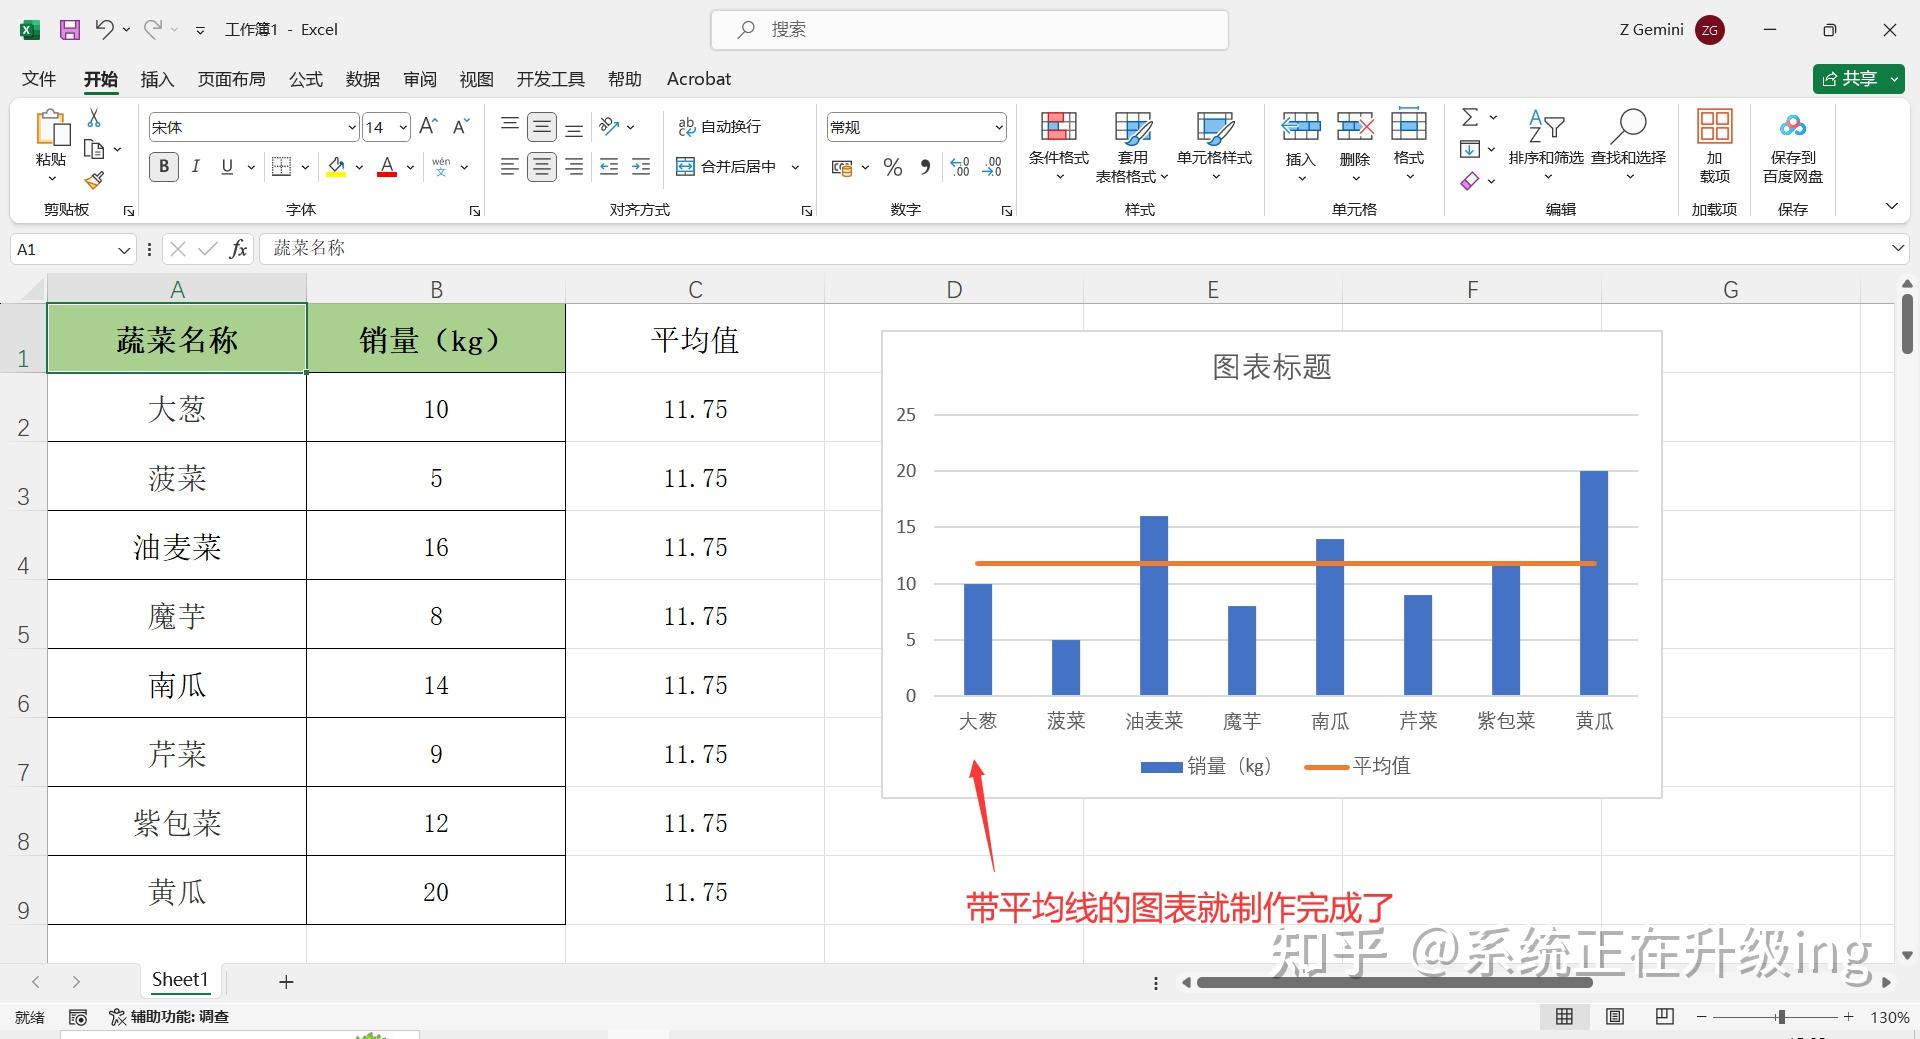Click the search box (搜索)
Image resolution: width=1920 pixels, height=1039 pixels.
point(969,30)
